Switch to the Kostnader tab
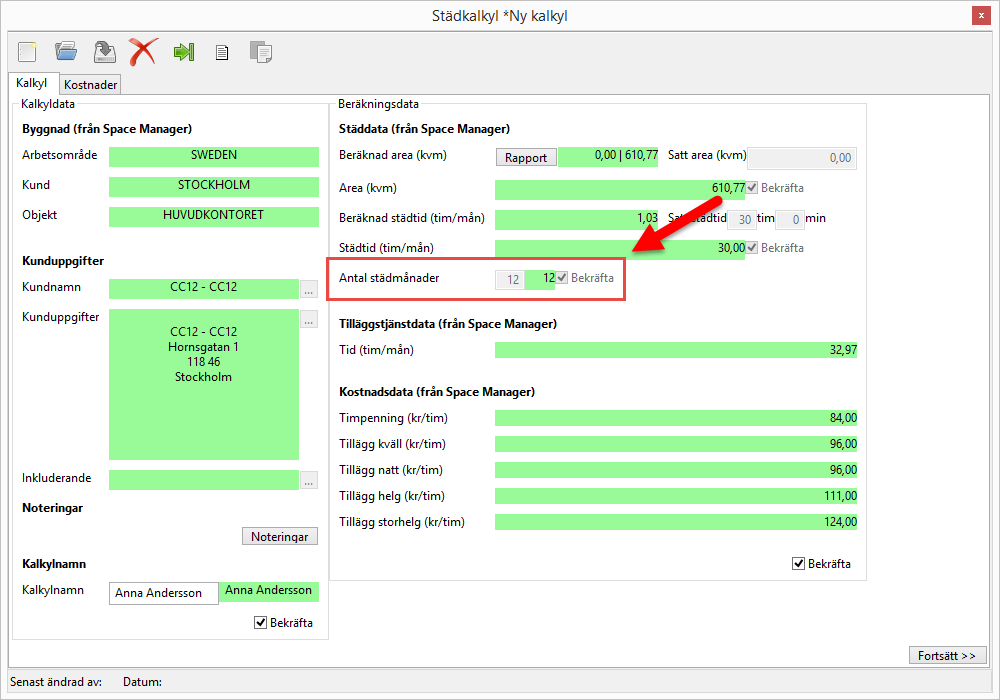Image resolution: width=1000 pixels, height=700 pixels. pos(91,85)
